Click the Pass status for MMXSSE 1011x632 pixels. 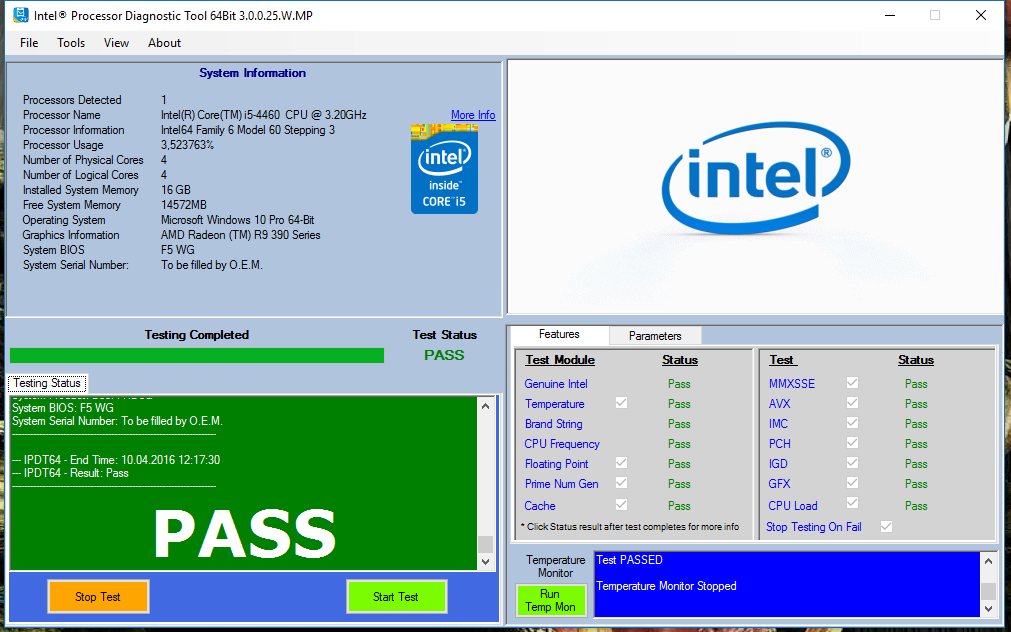coord(916,384)
